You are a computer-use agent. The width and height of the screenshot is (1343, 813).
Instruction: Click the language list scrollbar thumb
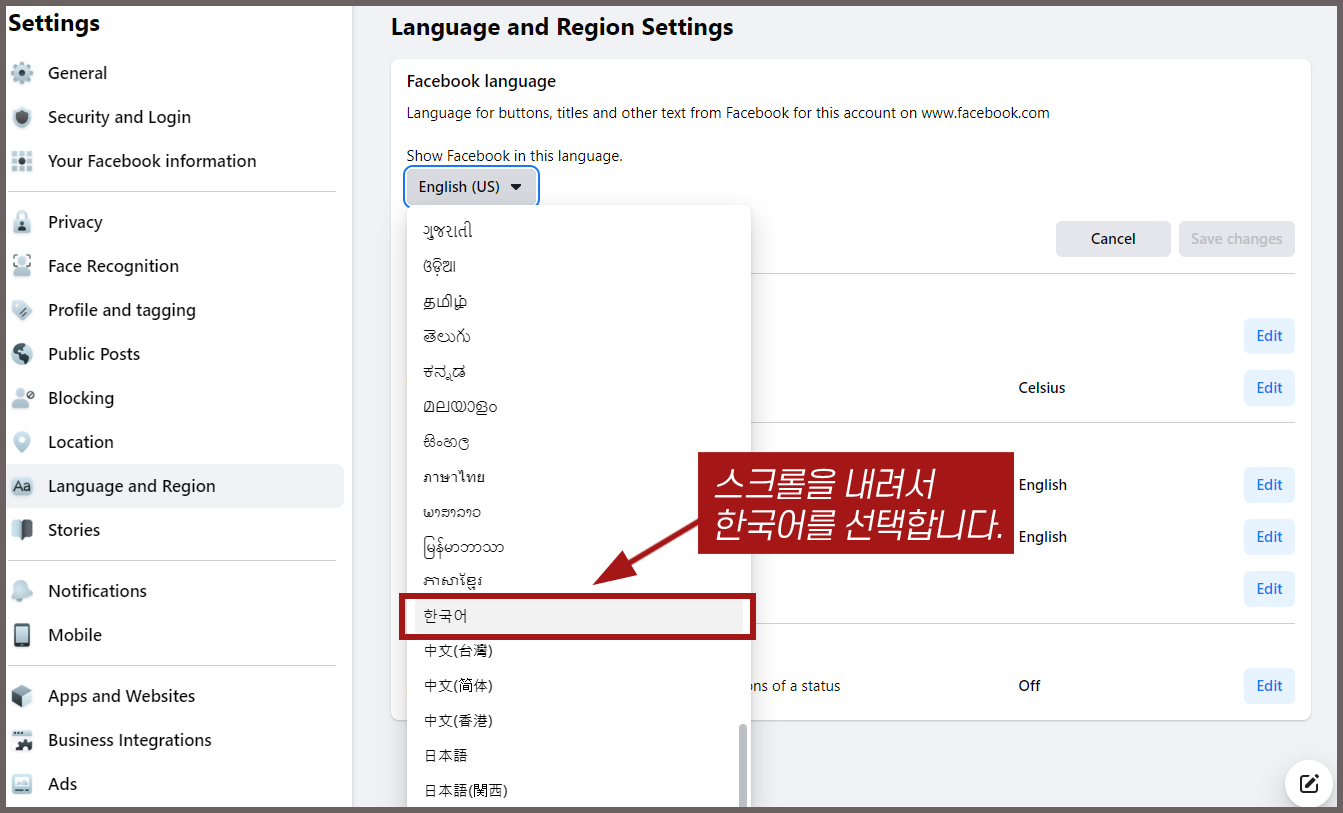743,766
